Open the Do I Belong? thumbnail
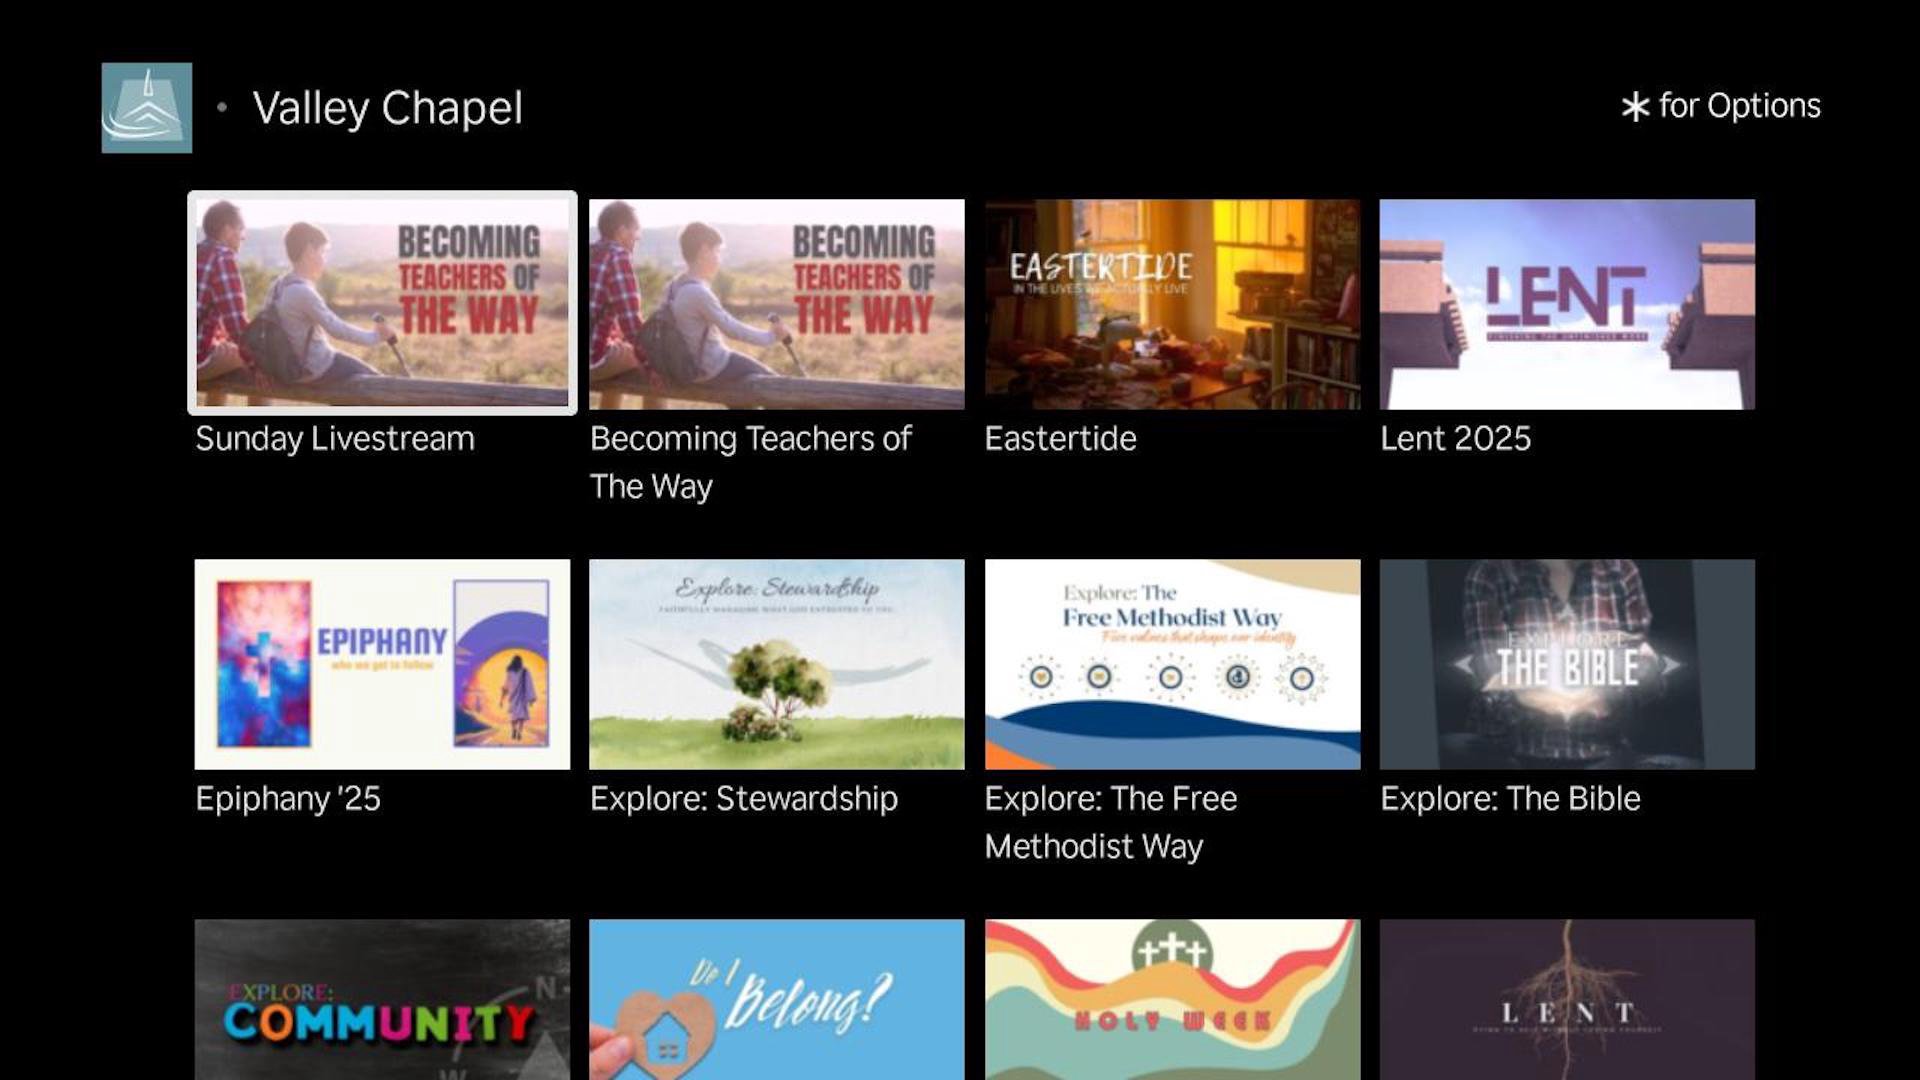Screen dimensions: 1920x1080 [777, 999]
